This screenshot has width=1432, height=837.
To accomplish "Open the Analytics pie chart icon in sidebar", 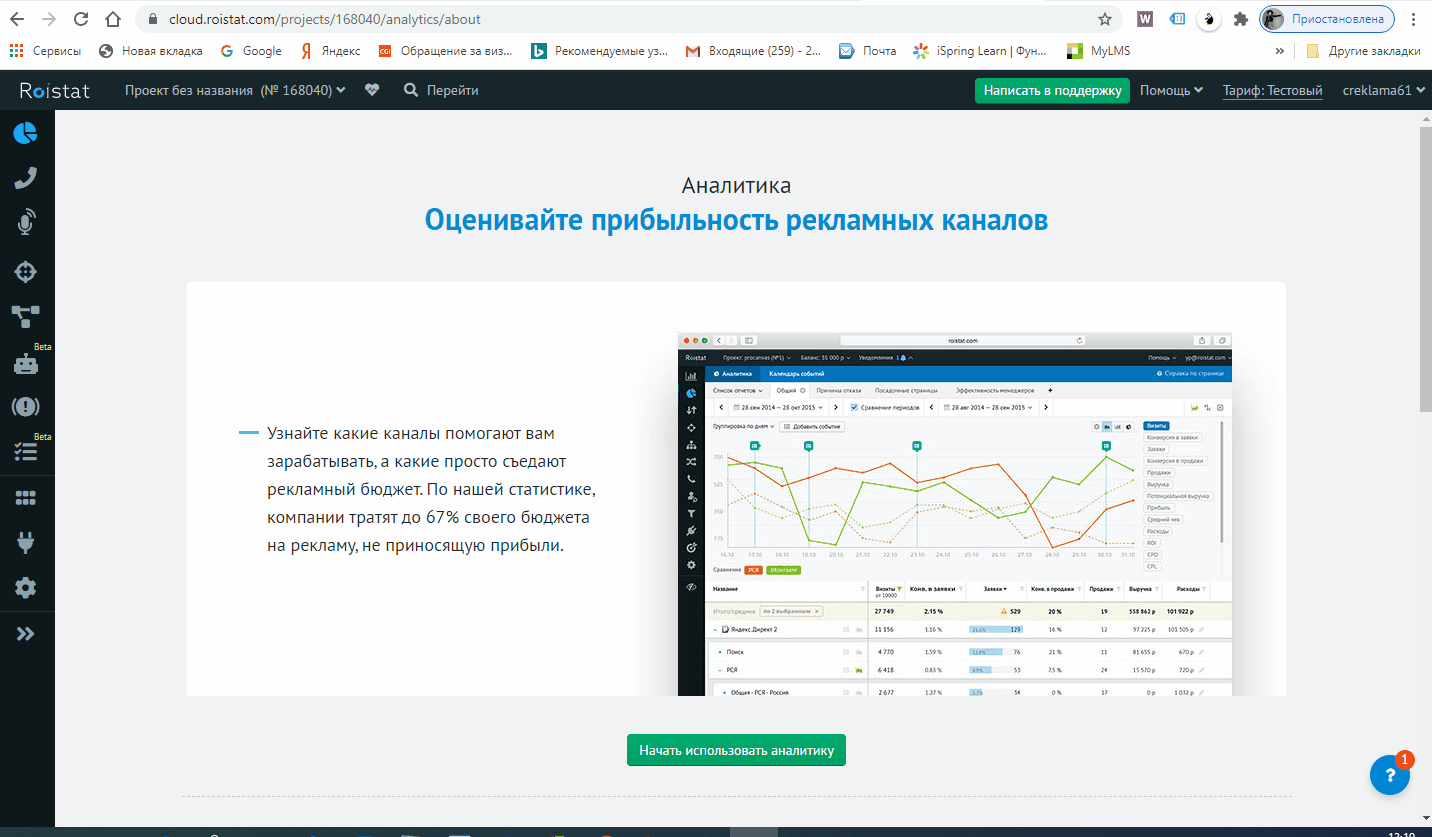I will (26, 131).
